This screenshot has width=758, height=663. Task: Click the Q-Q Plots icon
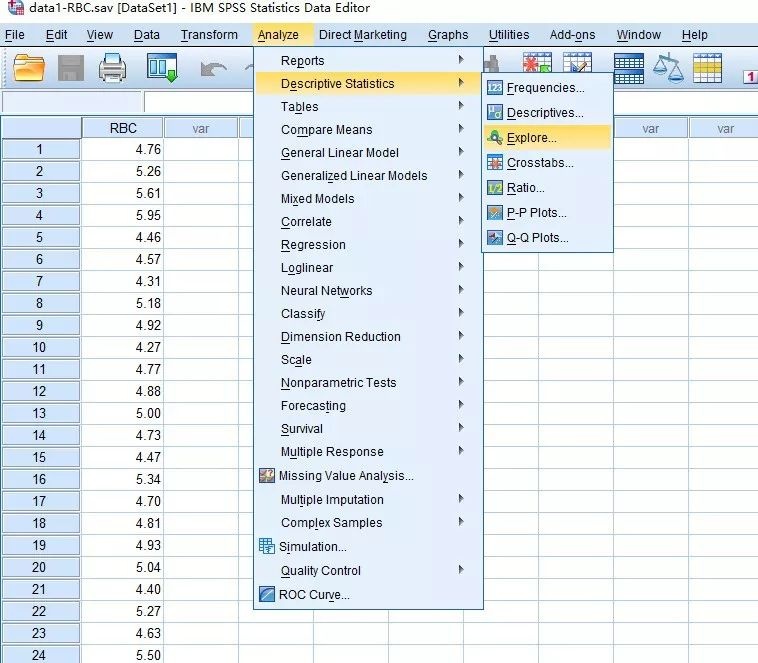(495, 237)
